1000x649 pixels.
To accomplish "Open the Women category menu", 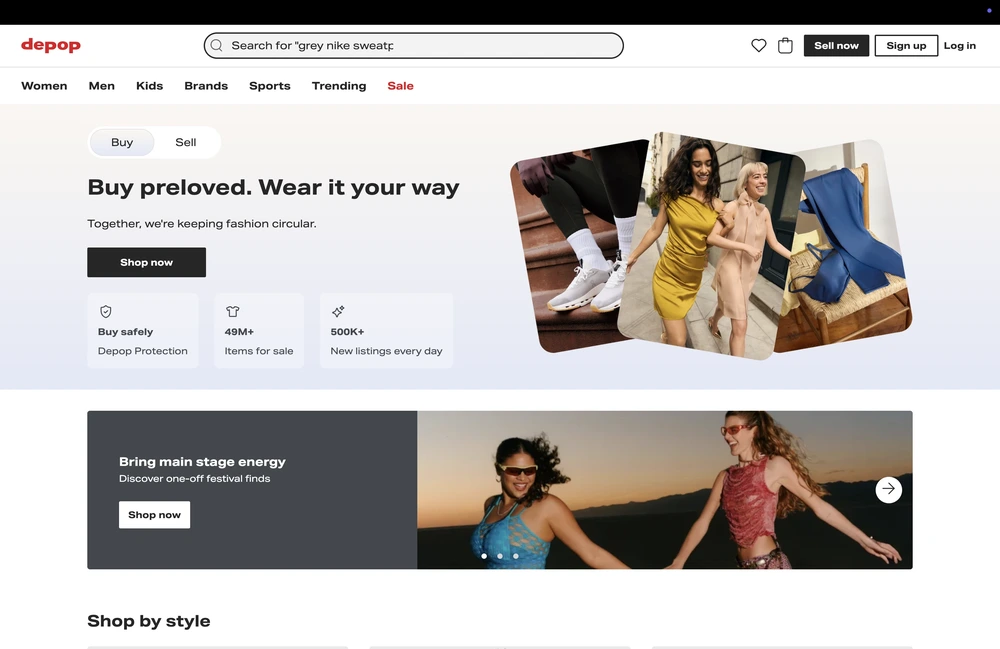I will [x=44, y=86].
